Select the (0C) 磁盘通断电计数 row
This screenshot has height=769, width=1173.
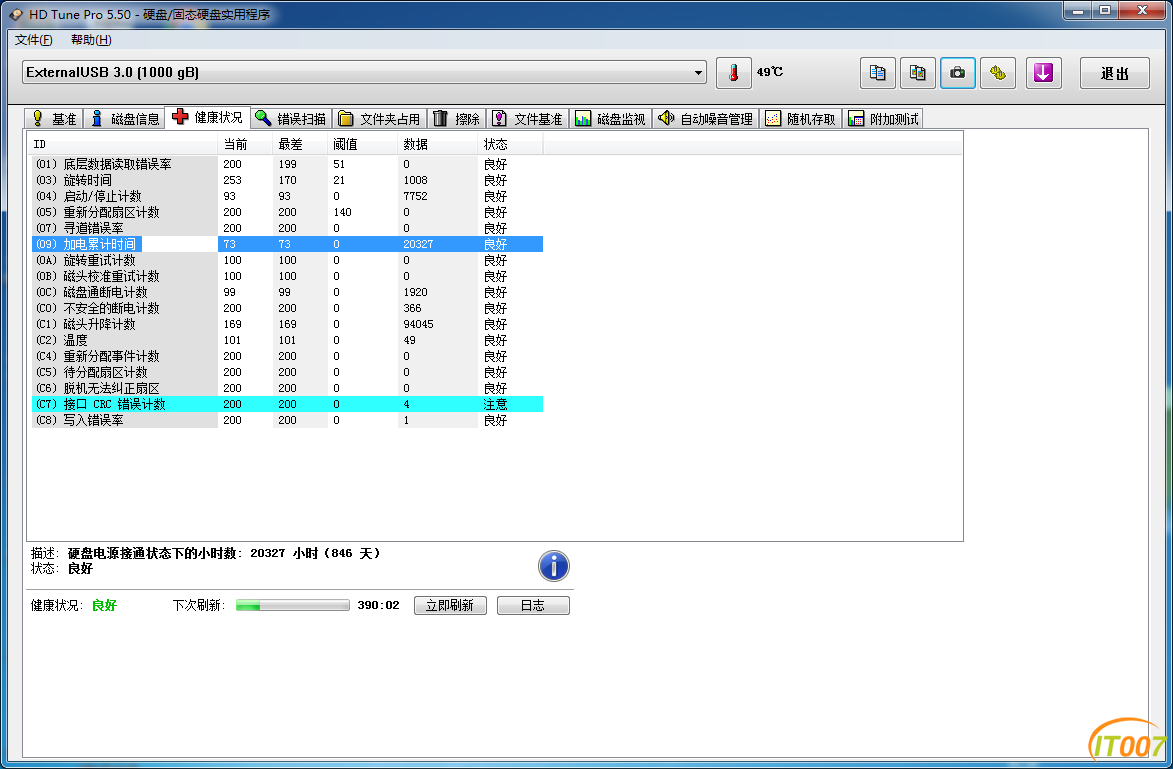click(287, 292)
